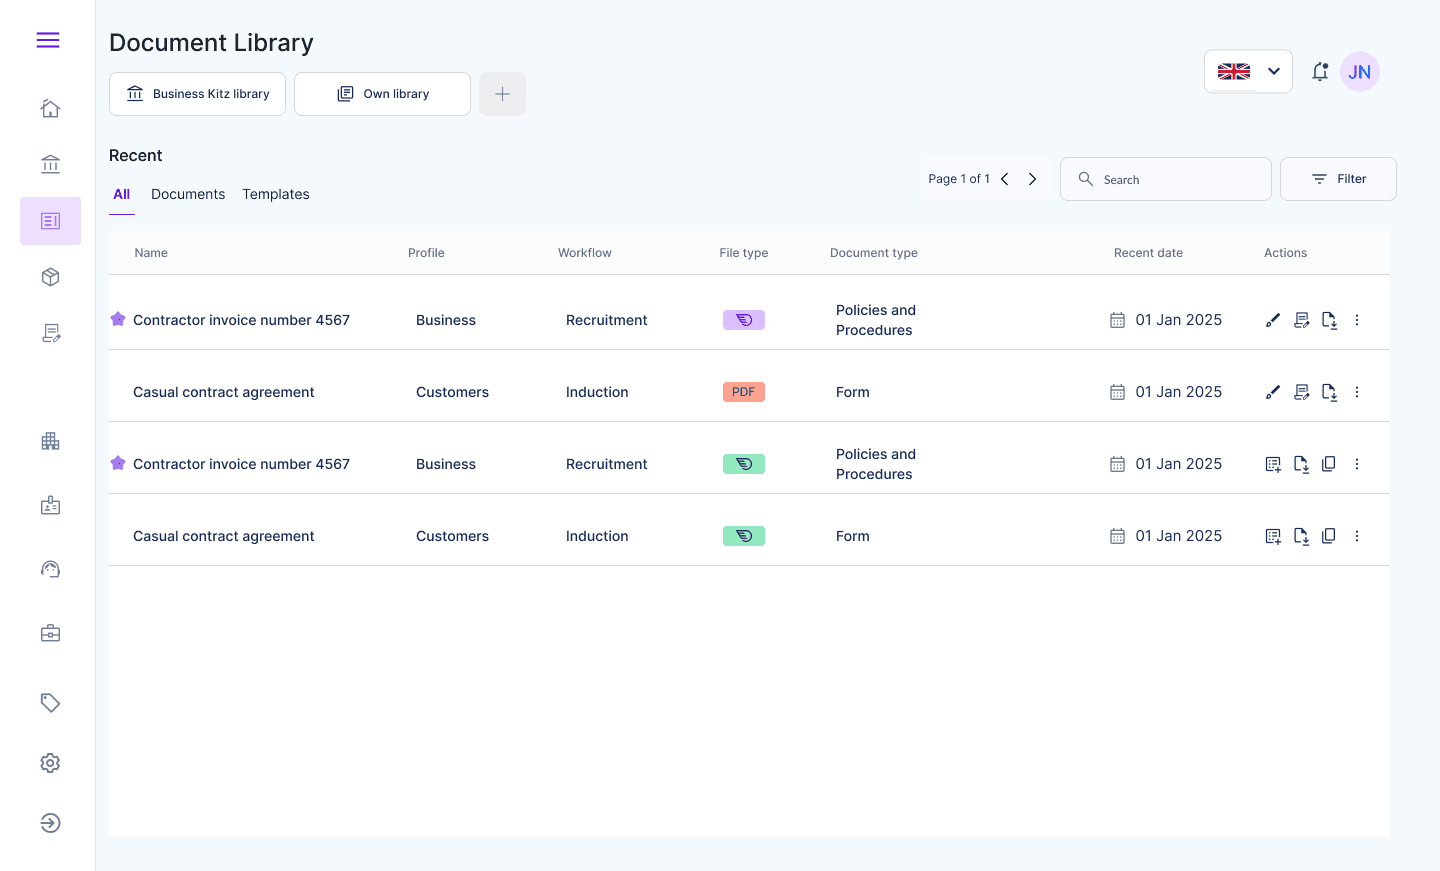Click sign document icon in purple-badge Contractor invoice row
The image size is (1440, 871).
click(1301, 320)
